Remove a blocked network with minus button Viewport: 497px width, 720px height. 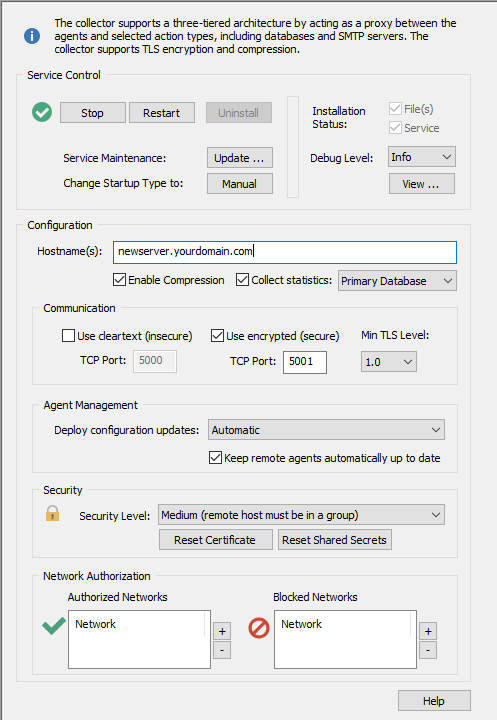428,650
